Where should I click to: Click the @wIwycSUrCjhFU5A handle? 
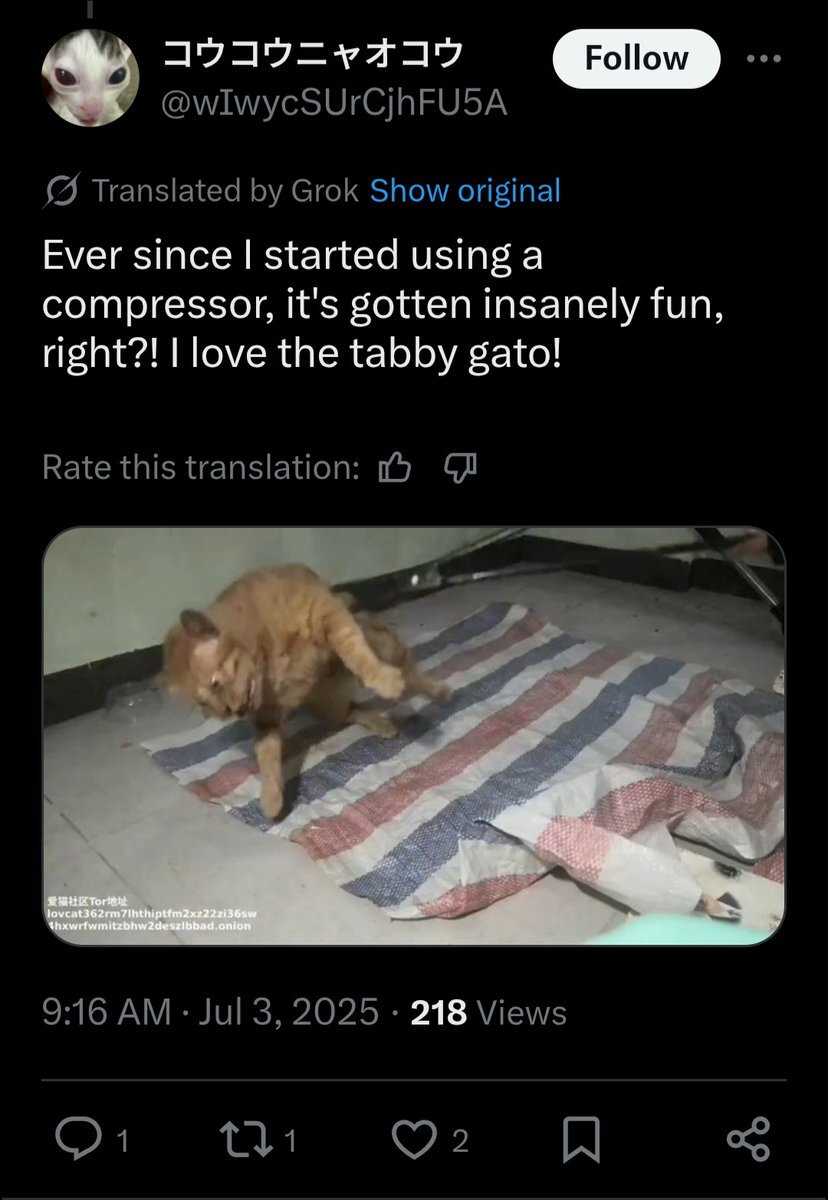click(x=334, y=102)
